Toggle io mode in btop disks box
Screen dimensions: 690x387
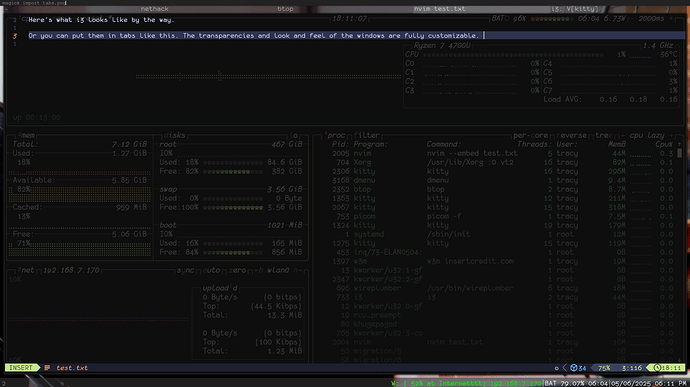[294, 135]
